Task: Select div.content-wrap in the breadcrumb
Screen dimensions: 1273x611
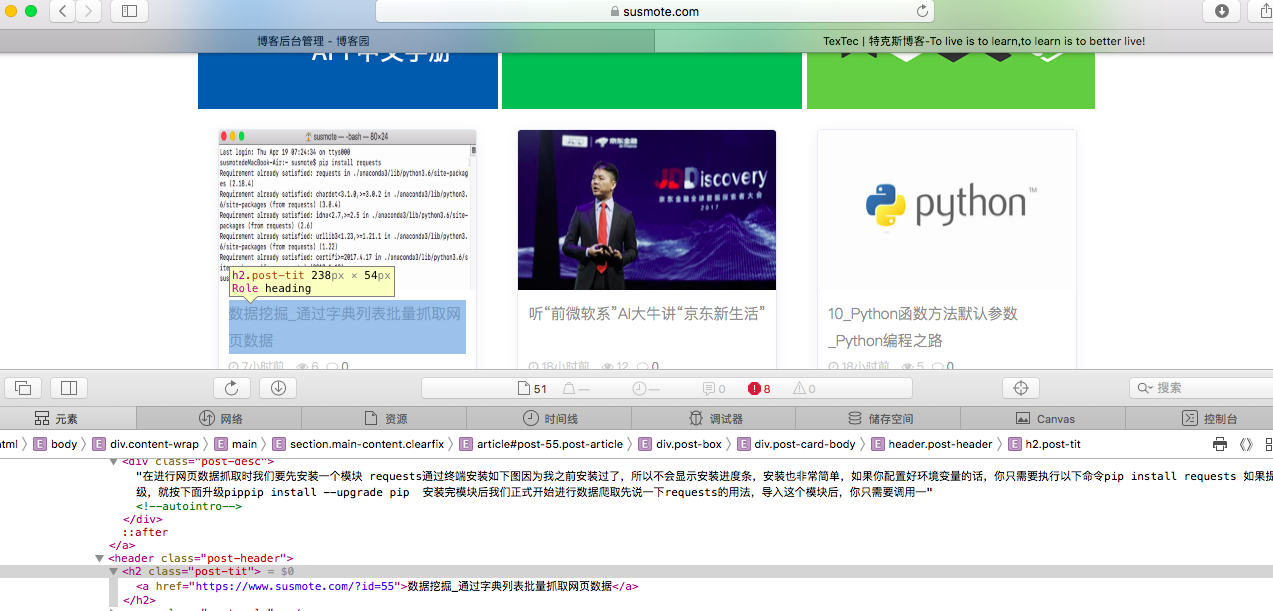Action: point(146,444)
